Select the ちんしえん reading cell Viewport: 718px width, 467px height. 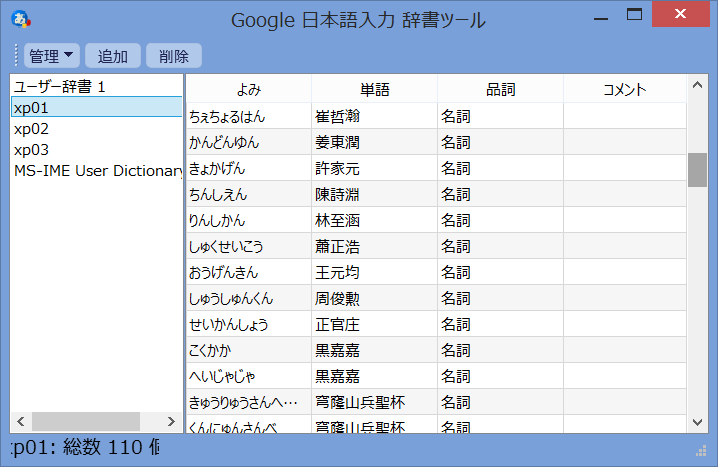pyautogui.click(x=249, y=195)
